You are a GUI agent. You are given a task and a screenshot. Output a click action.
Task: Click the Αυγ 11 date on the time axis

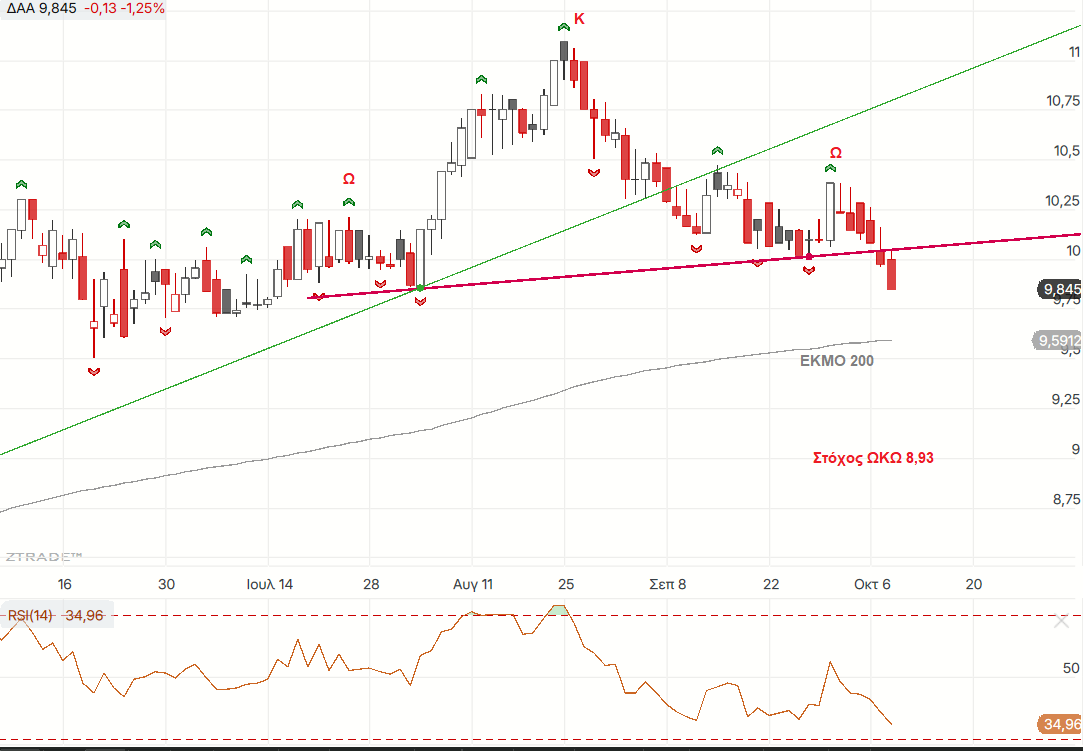tap(472, 584)
